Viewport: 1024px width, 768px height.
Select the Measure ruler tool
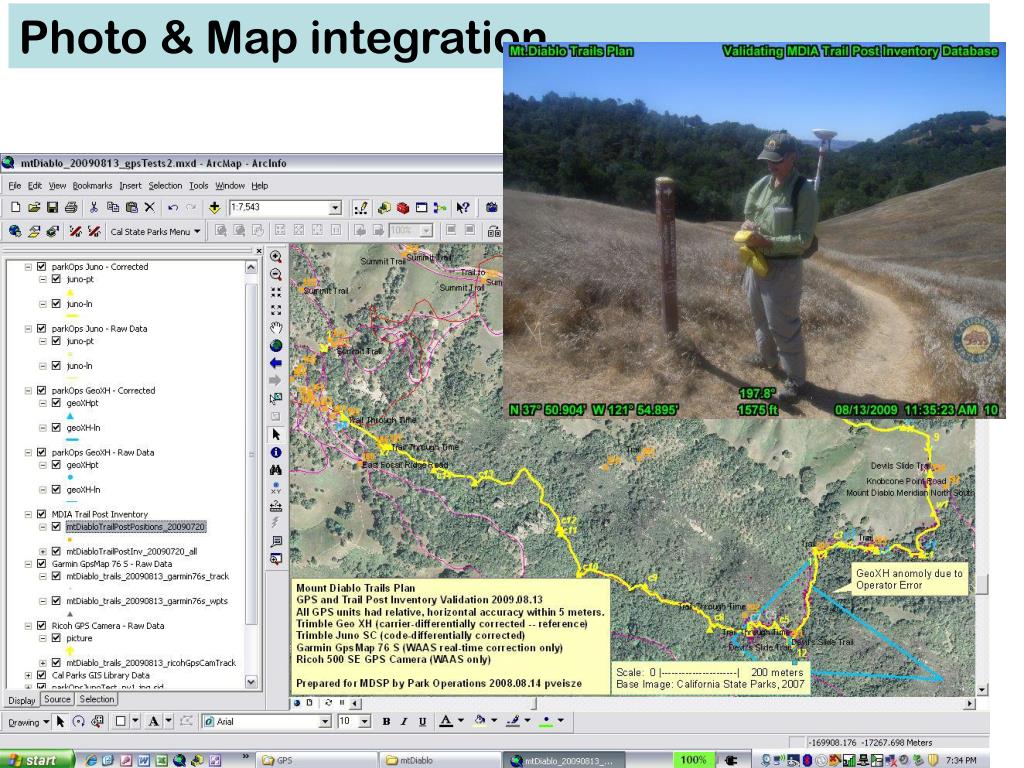tap(276, 505)
